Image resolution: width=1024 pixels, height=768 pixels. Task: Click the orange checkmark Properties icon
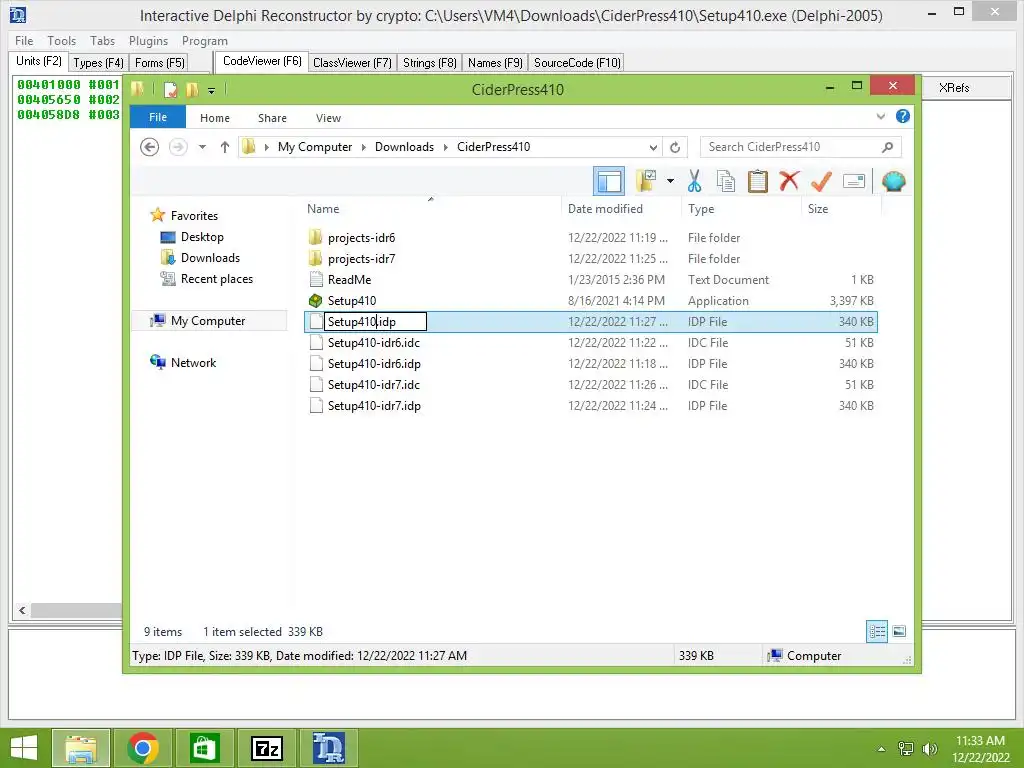coord(821,181)
